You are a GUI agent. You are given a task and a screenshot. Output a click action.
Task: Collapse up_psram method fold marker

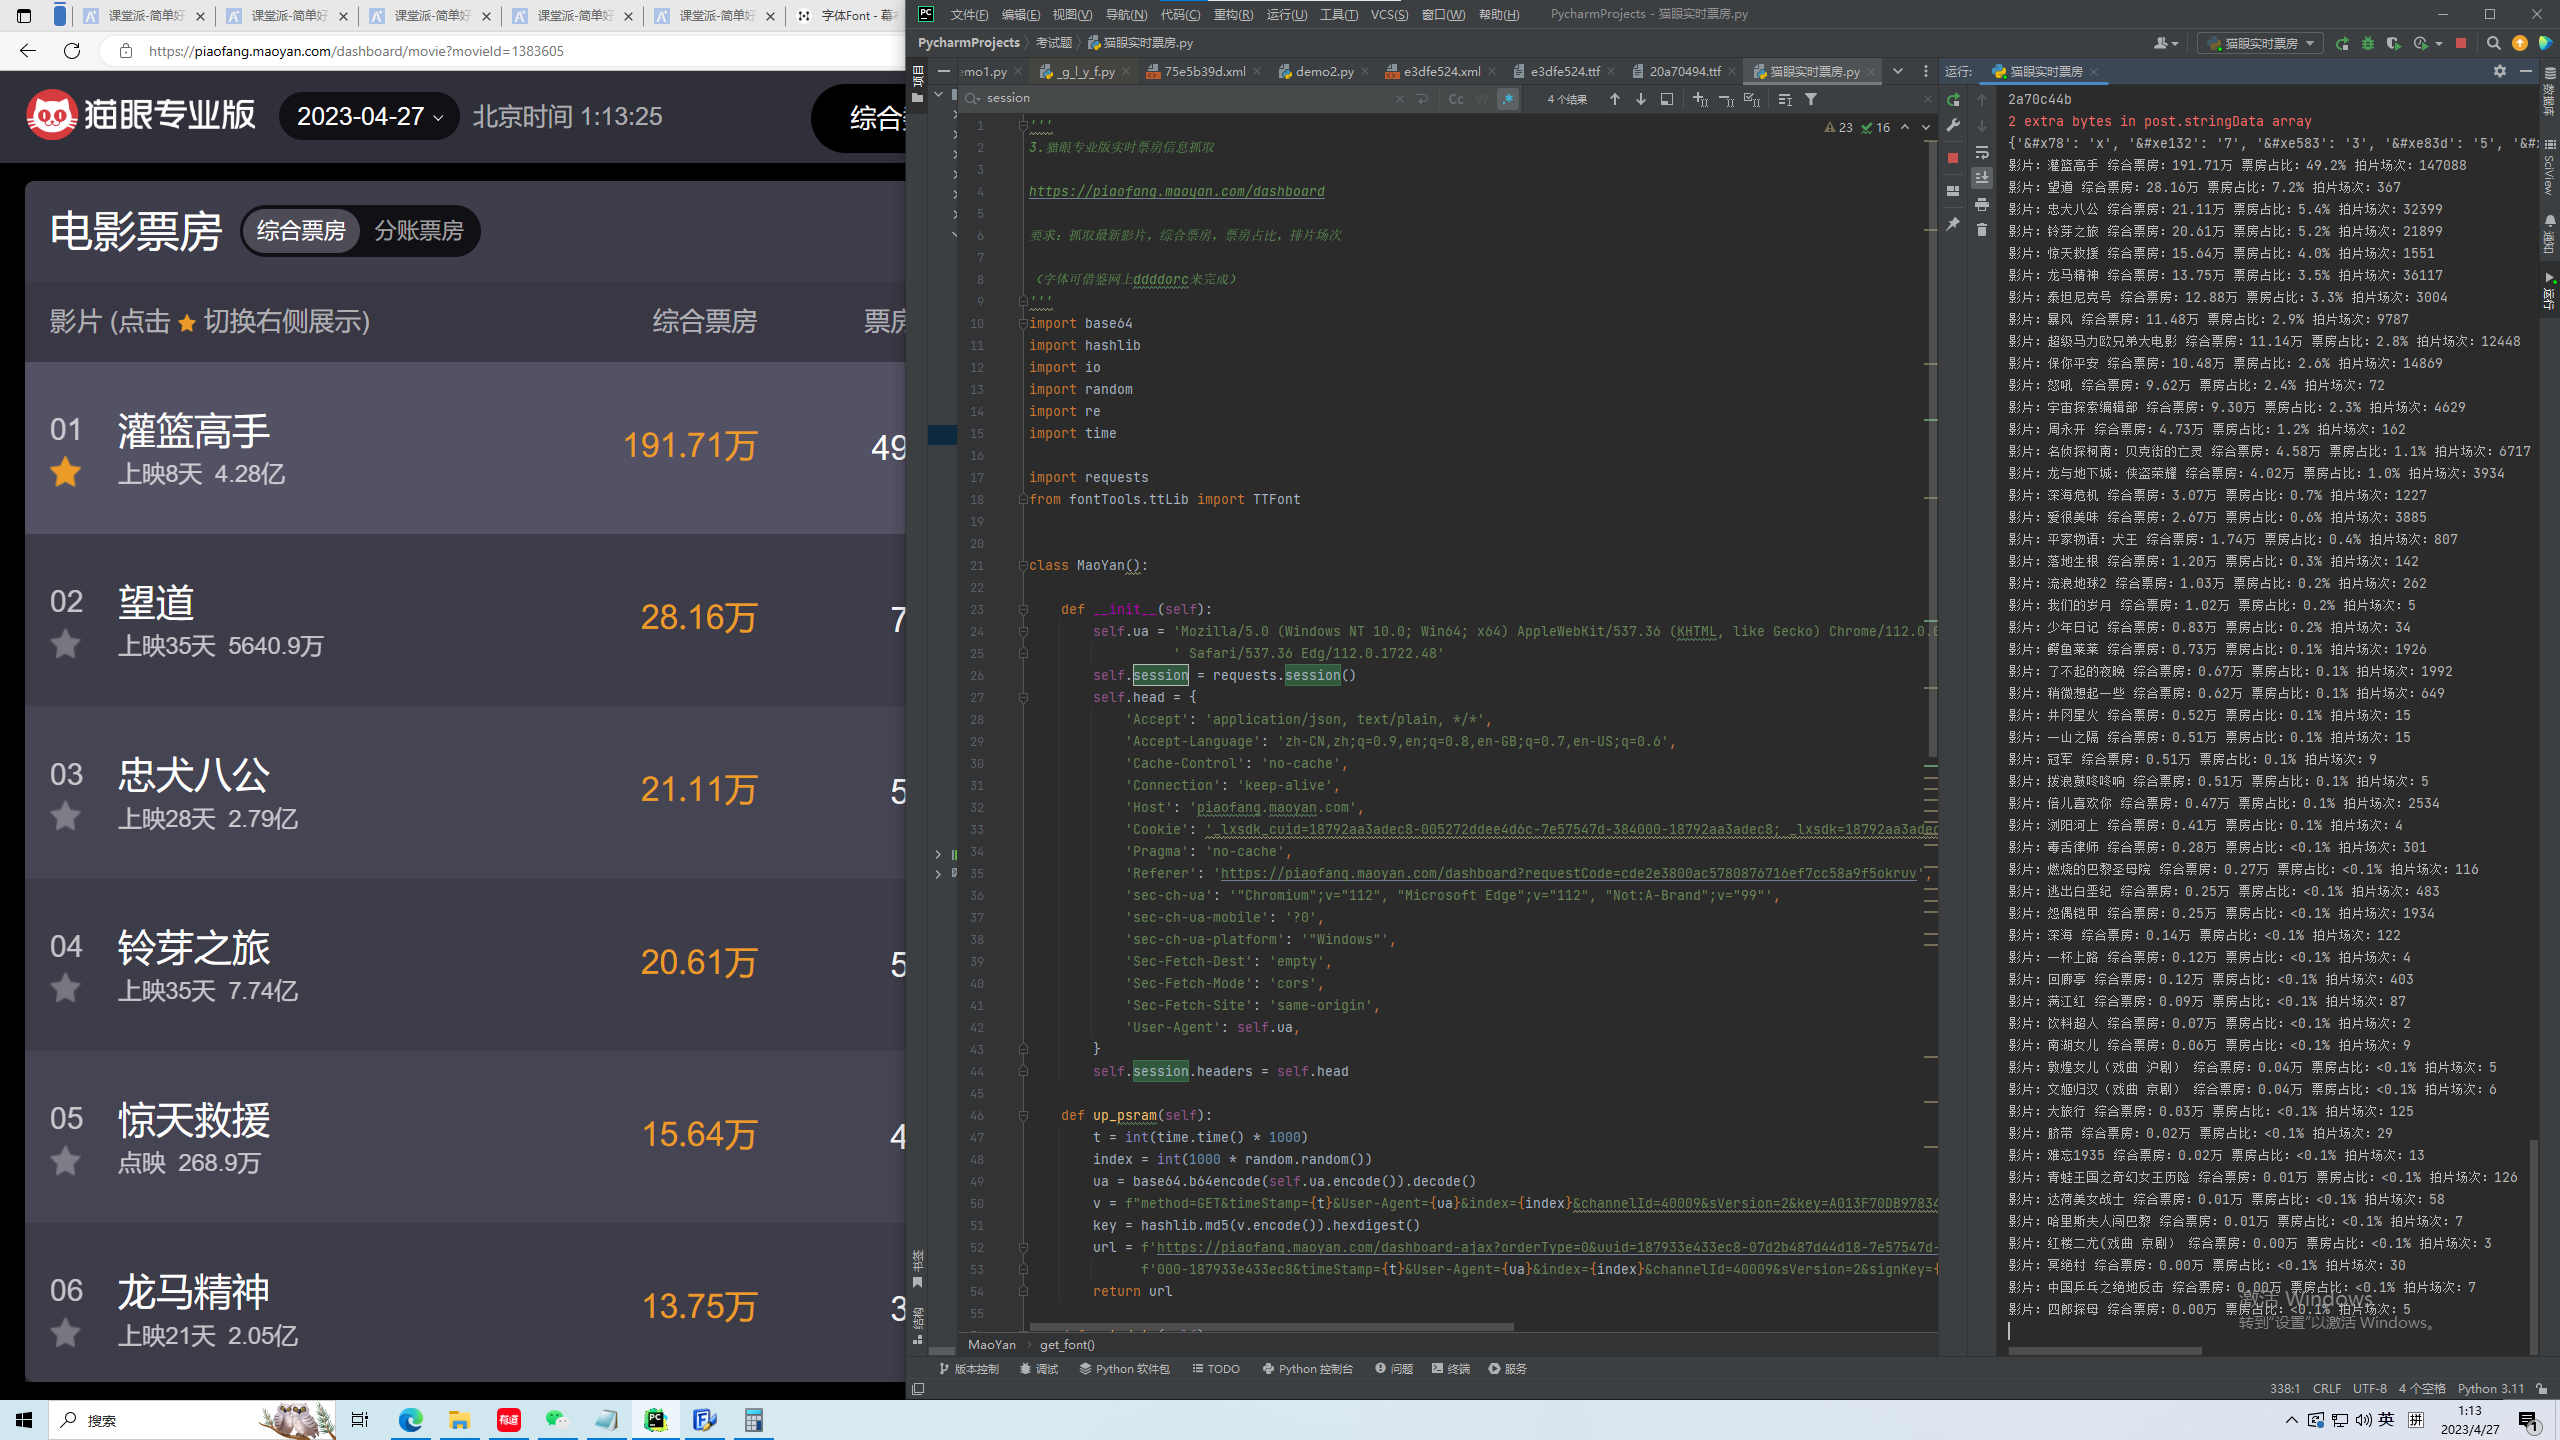(1023, 1115)
